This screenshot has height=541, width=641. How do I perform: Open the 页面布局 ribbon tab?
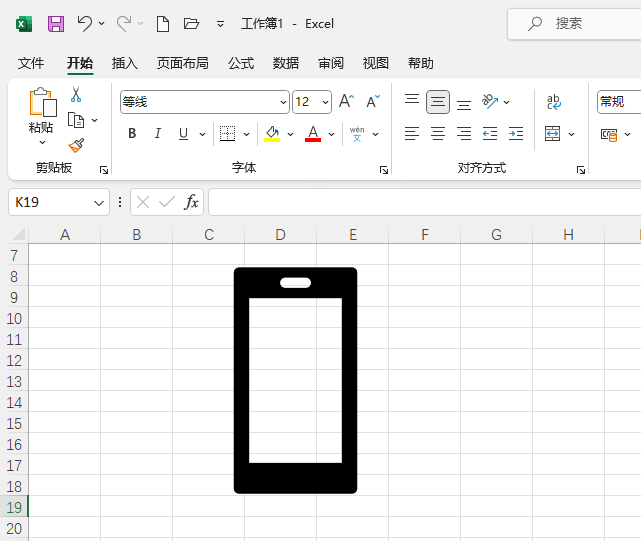click(x=183, y=63)
